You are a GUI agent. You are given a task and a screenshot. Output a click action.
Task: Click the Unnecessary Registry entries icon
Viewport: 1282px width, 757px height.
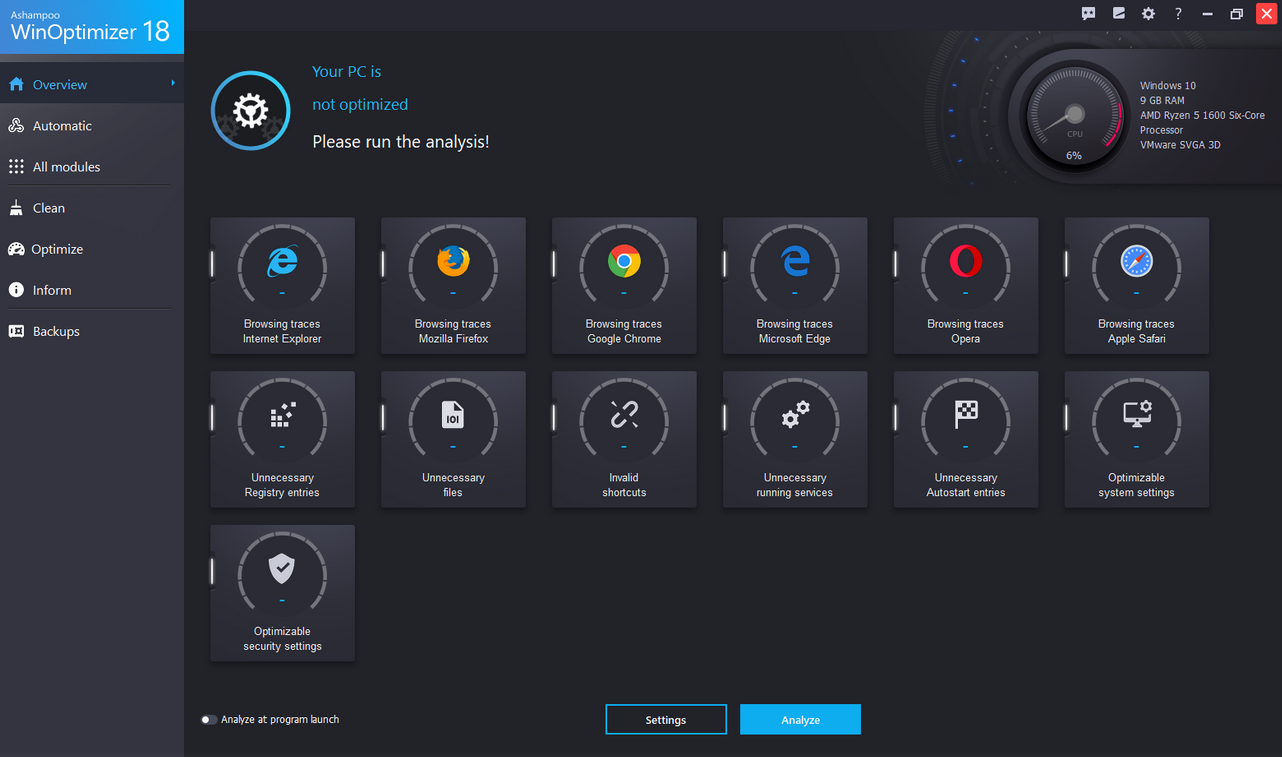[x=282, y=415]
